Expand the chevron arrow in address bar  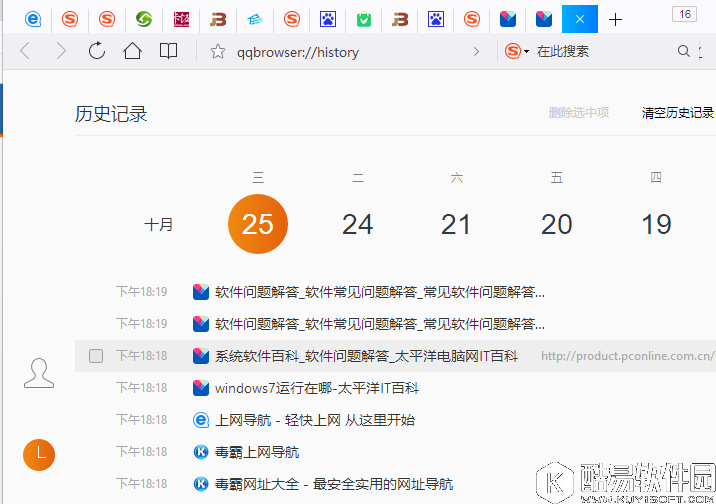tap(476, 52)
